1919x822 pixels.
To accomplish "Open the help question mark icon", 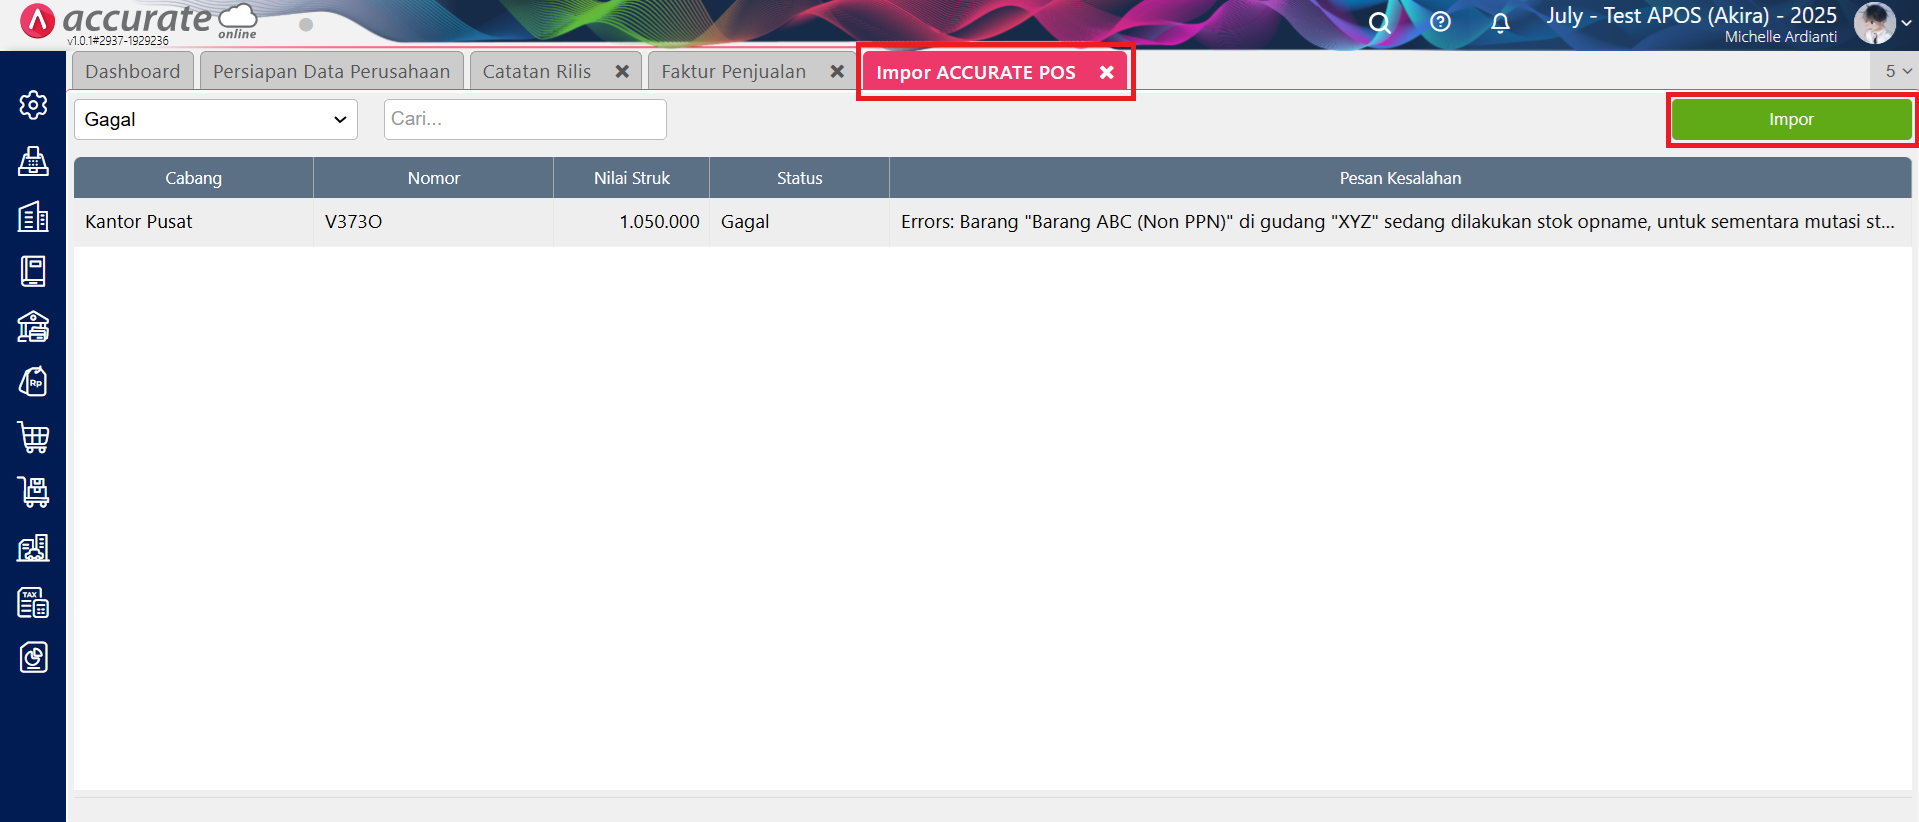I will pyautogui.click(x=1440, y=22).
